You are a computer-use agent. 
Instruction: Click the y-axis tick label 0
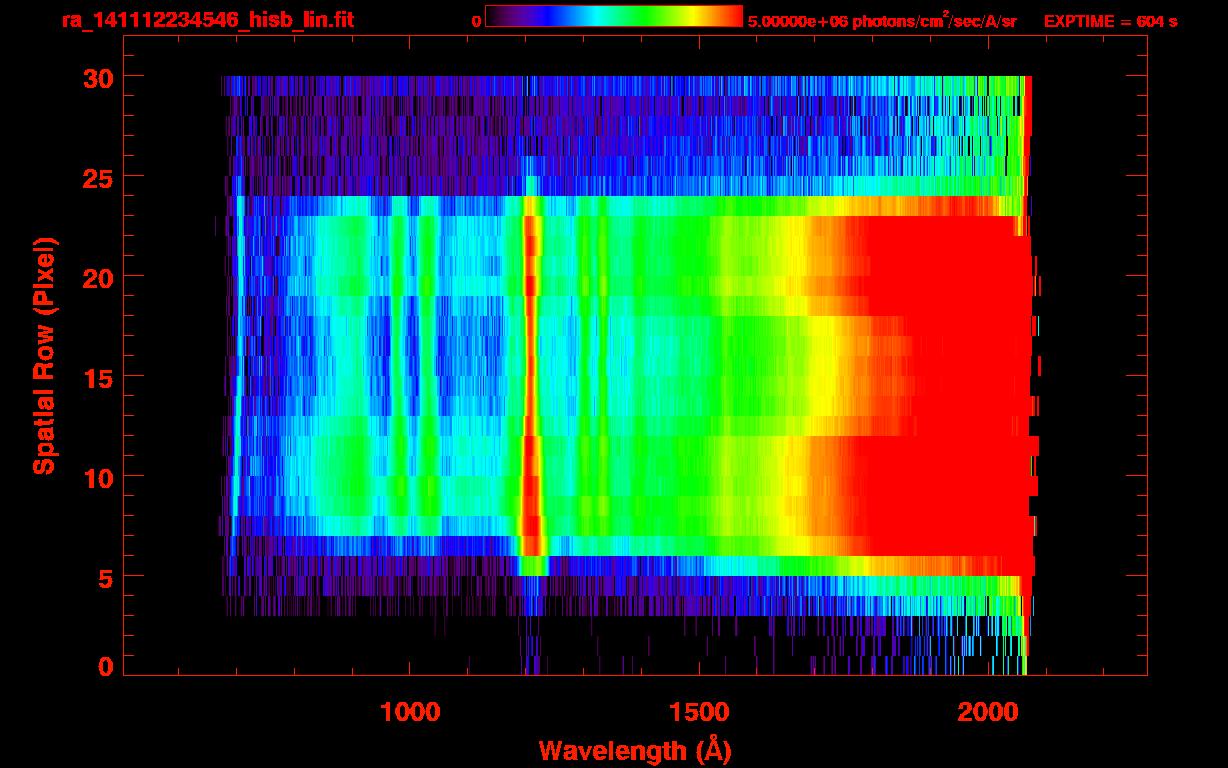(x=106, y=666)
